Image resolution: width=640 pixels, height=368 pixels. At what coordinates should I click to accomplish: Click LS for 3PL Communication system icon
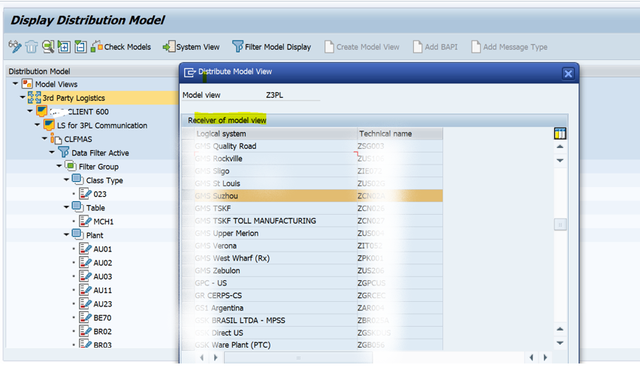coord(49,125)
